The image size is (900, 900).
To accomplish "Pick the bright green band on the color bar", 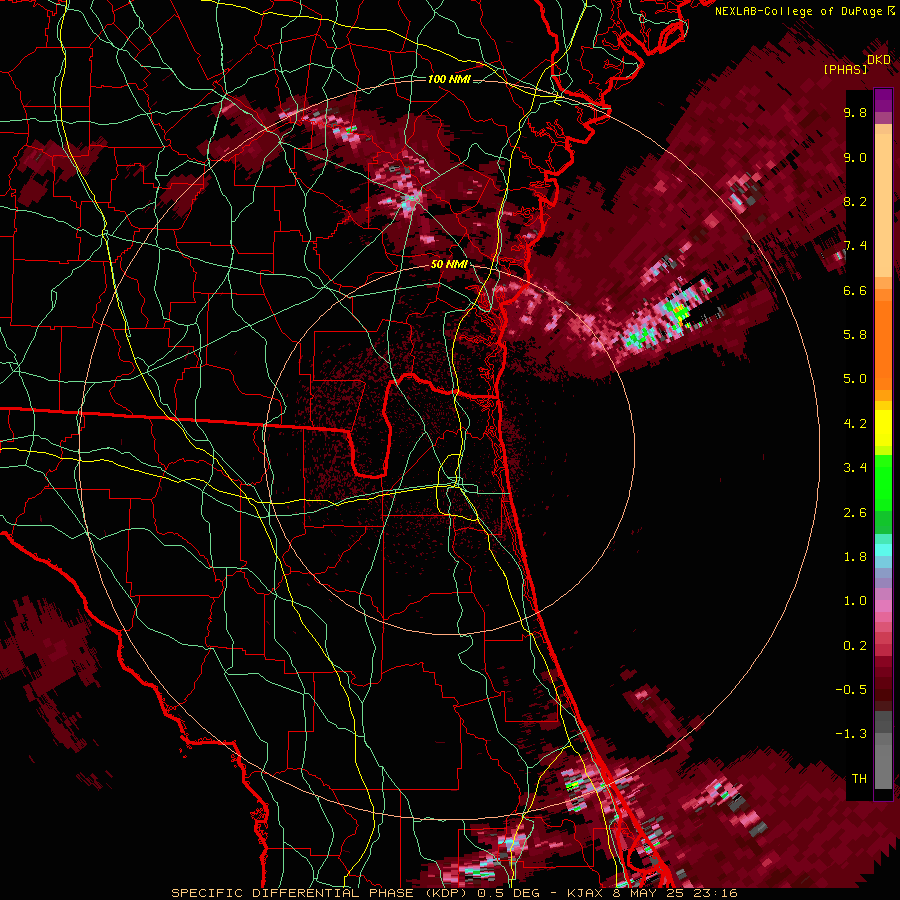I will (x=883, y=482).
